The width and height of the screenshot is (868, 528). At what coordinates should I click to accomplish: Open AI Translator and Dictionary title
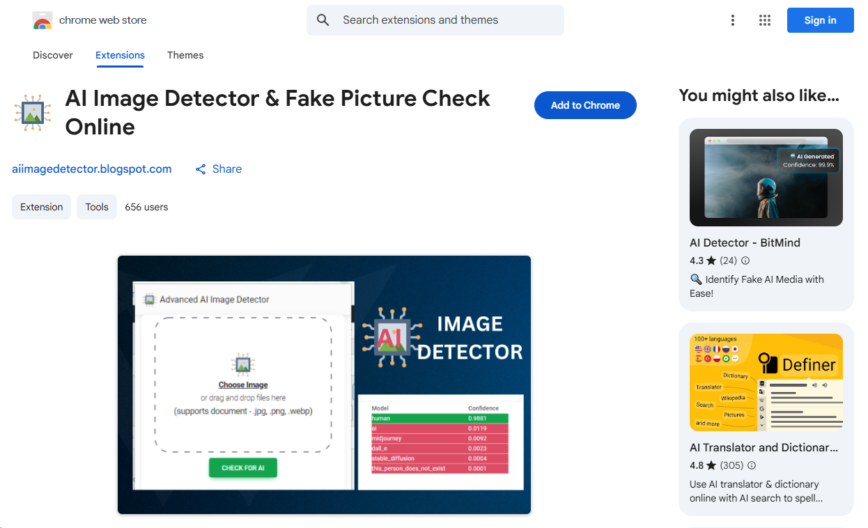coord(763,448)
